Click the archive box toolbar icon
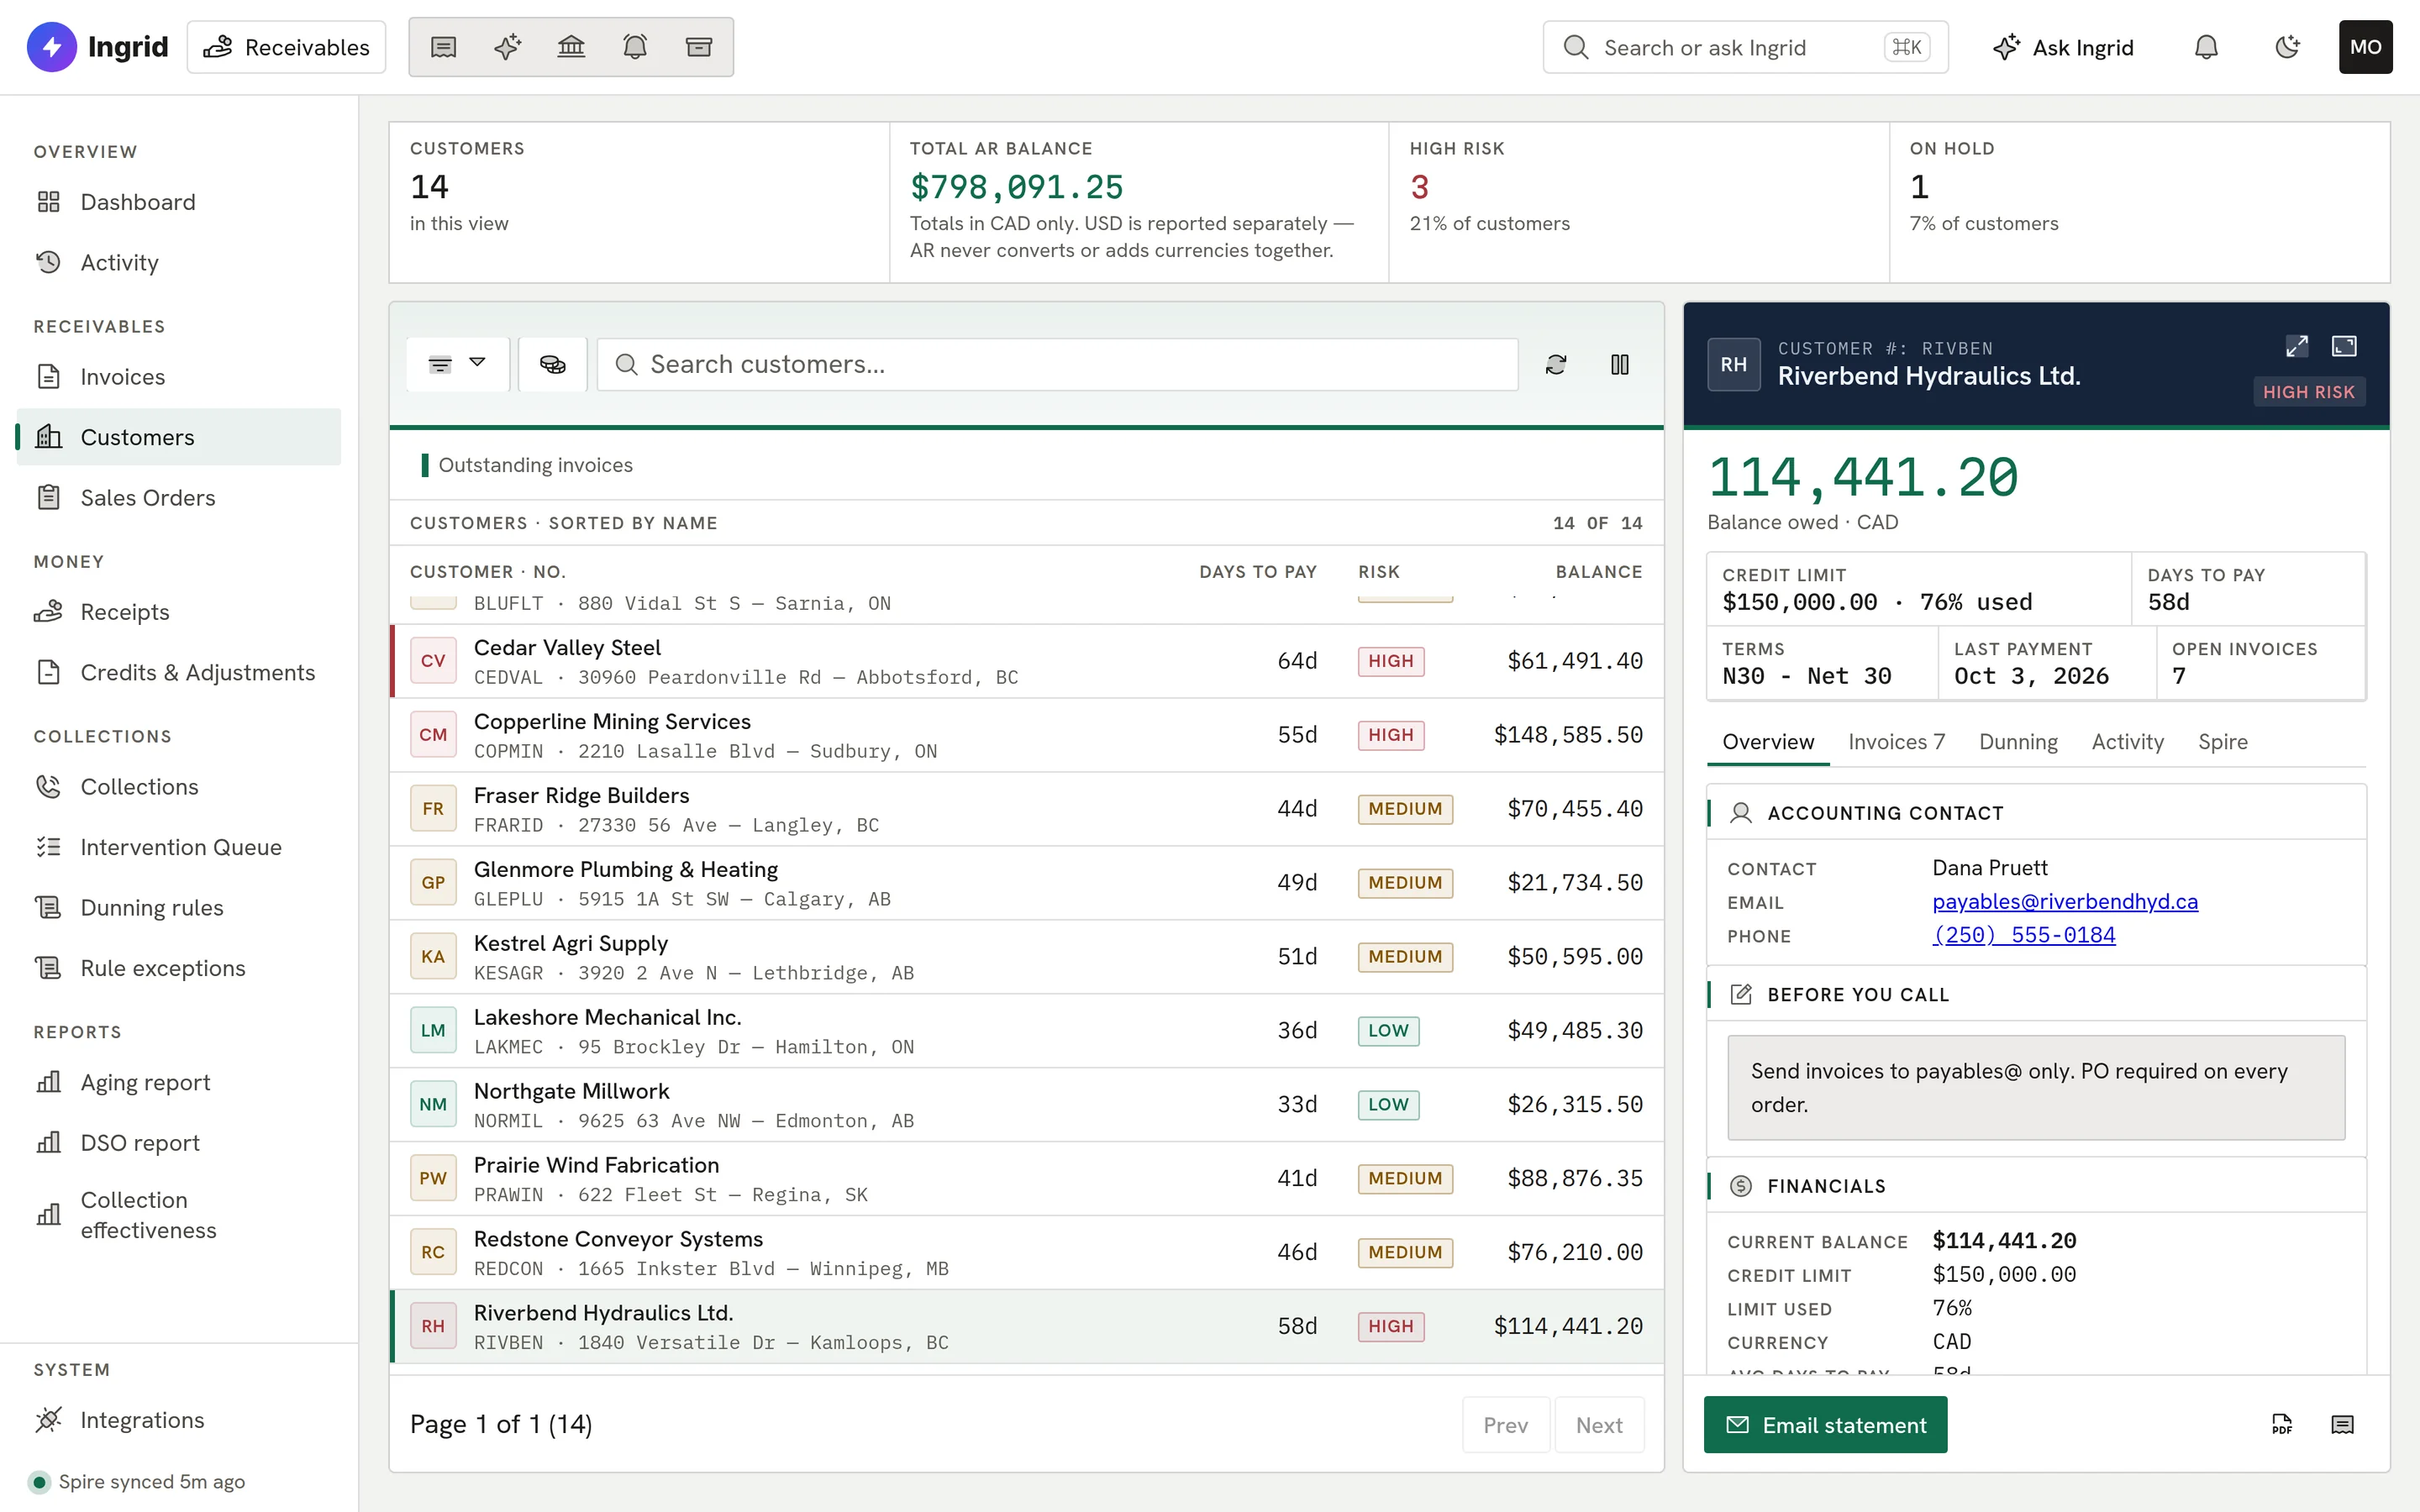This screenshot has height=1512, width=2420. pos(699,47)
